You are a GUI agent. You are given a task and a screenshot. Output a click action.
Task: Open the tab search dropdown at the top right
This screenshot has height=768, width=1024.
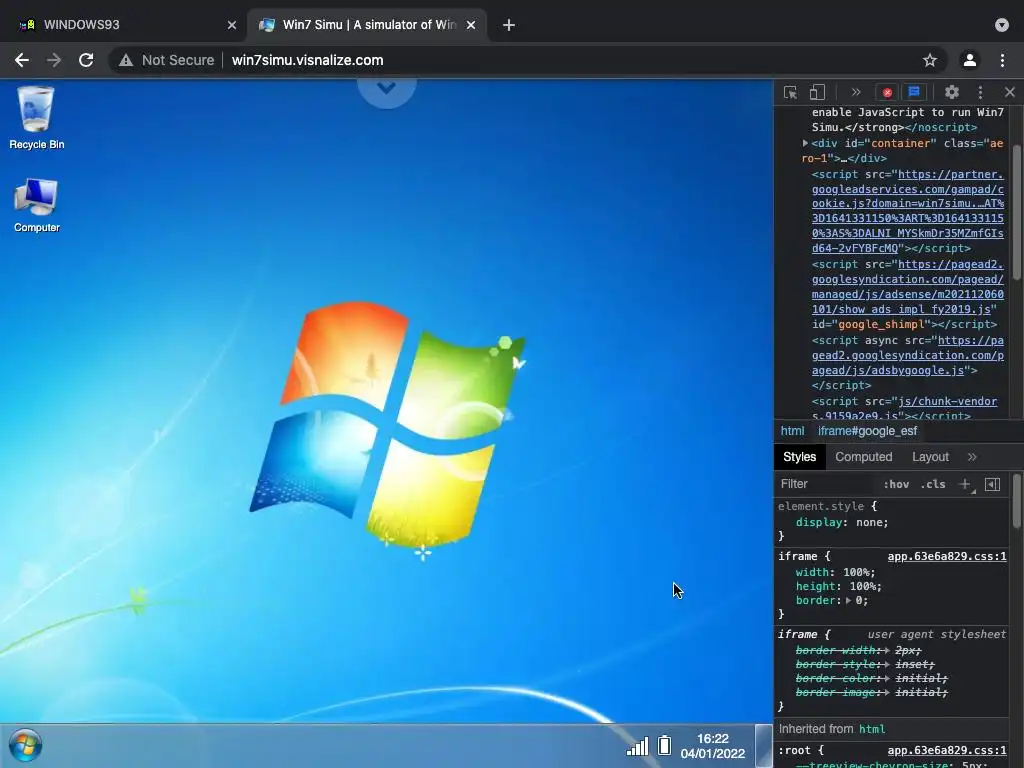[x=1002, y=25]
